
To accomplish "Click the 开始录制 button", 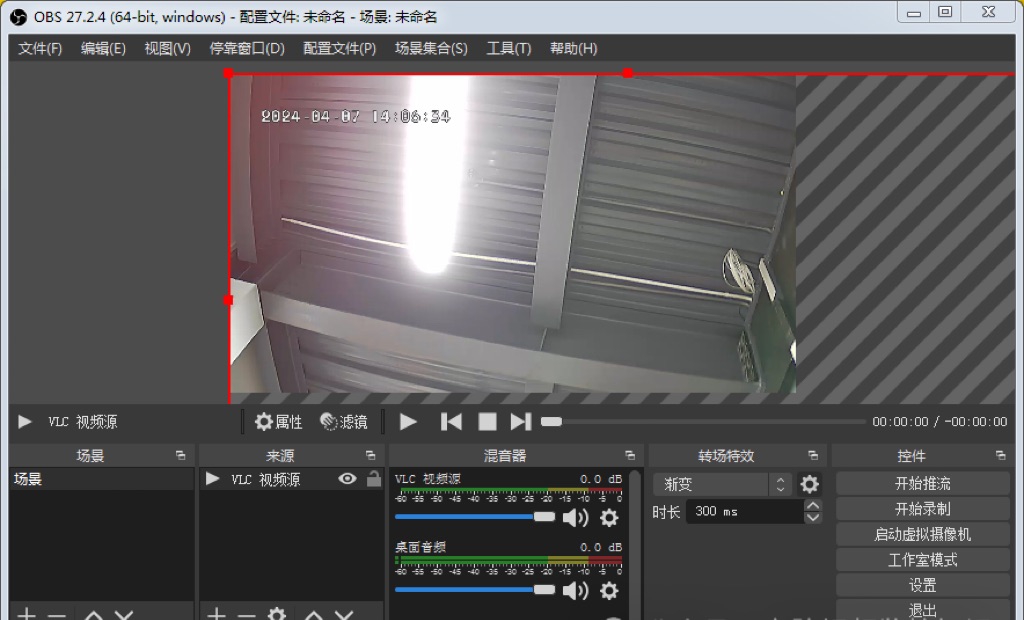I will click(x=922, y=509).
